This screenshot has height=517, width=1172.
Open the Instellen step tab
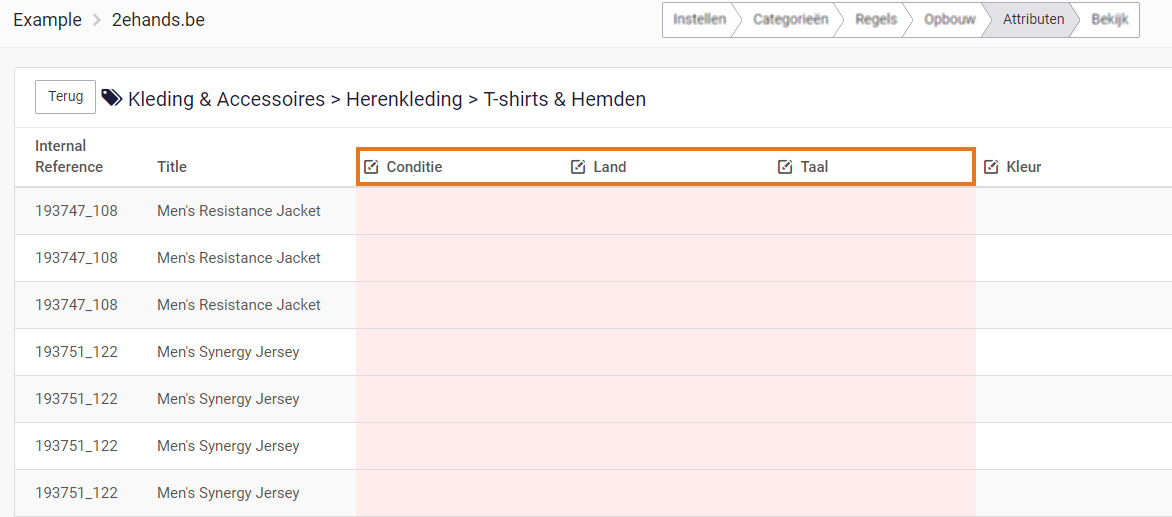point(699,20)
